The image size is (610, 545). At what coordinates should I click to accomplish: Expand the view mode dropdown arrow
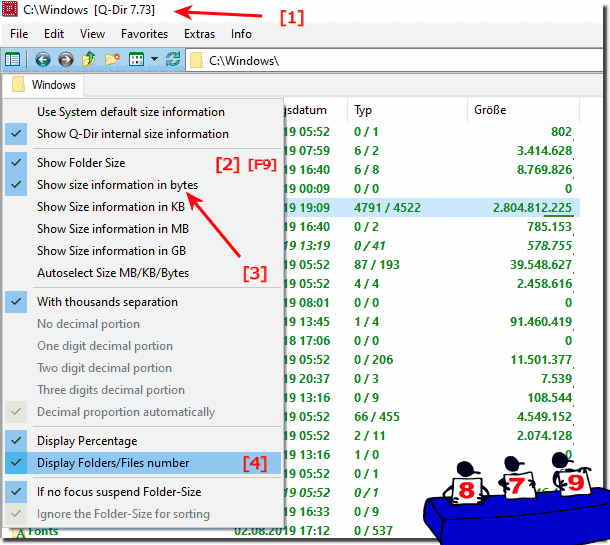[154, 60]
